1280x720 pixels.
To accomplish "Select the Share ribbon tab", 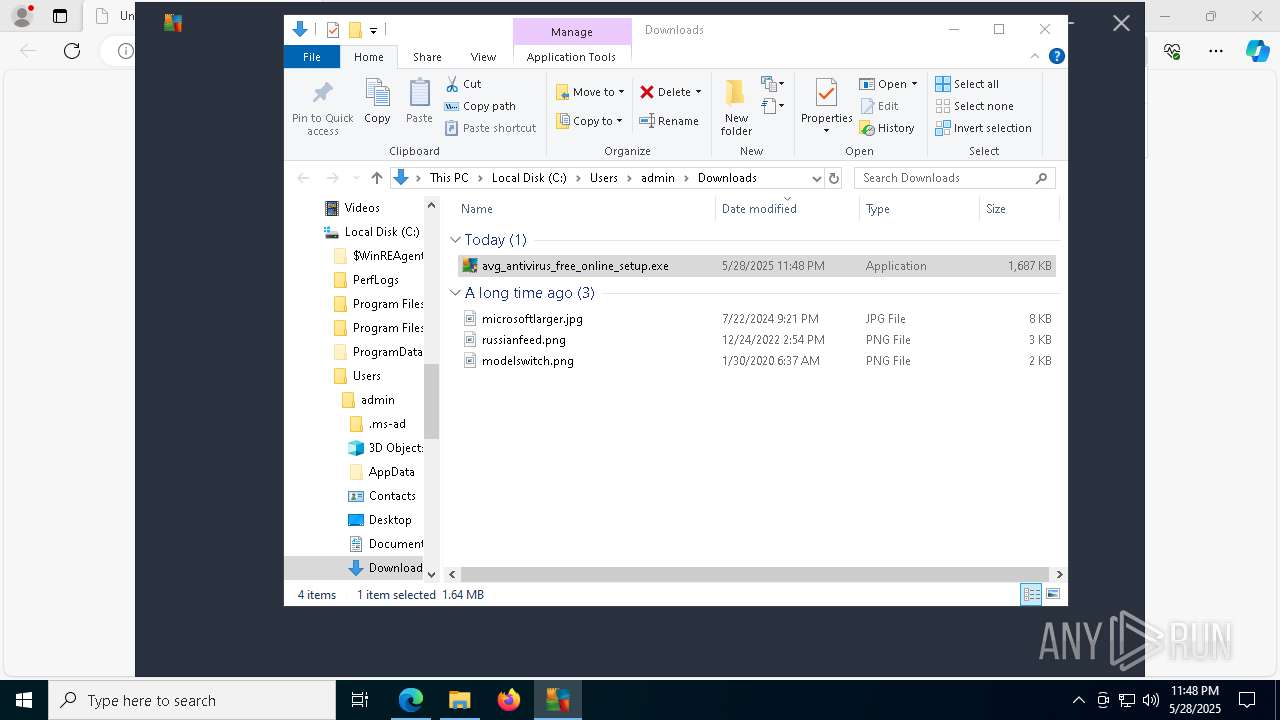I will tap(427, 57).
